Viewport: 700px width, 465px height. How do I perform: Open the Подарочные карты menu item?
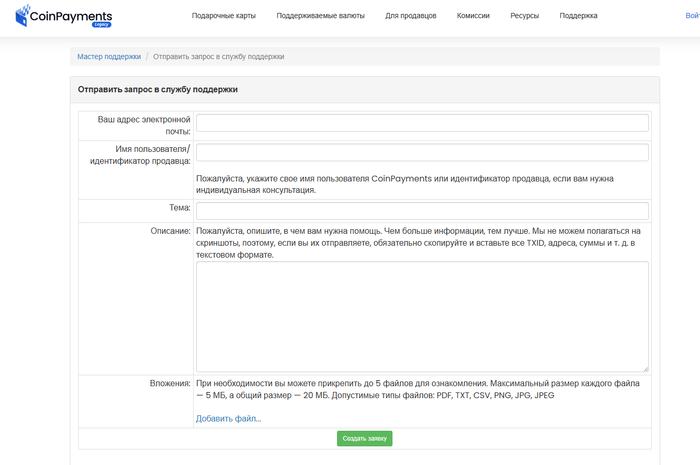tap(224, 16)
